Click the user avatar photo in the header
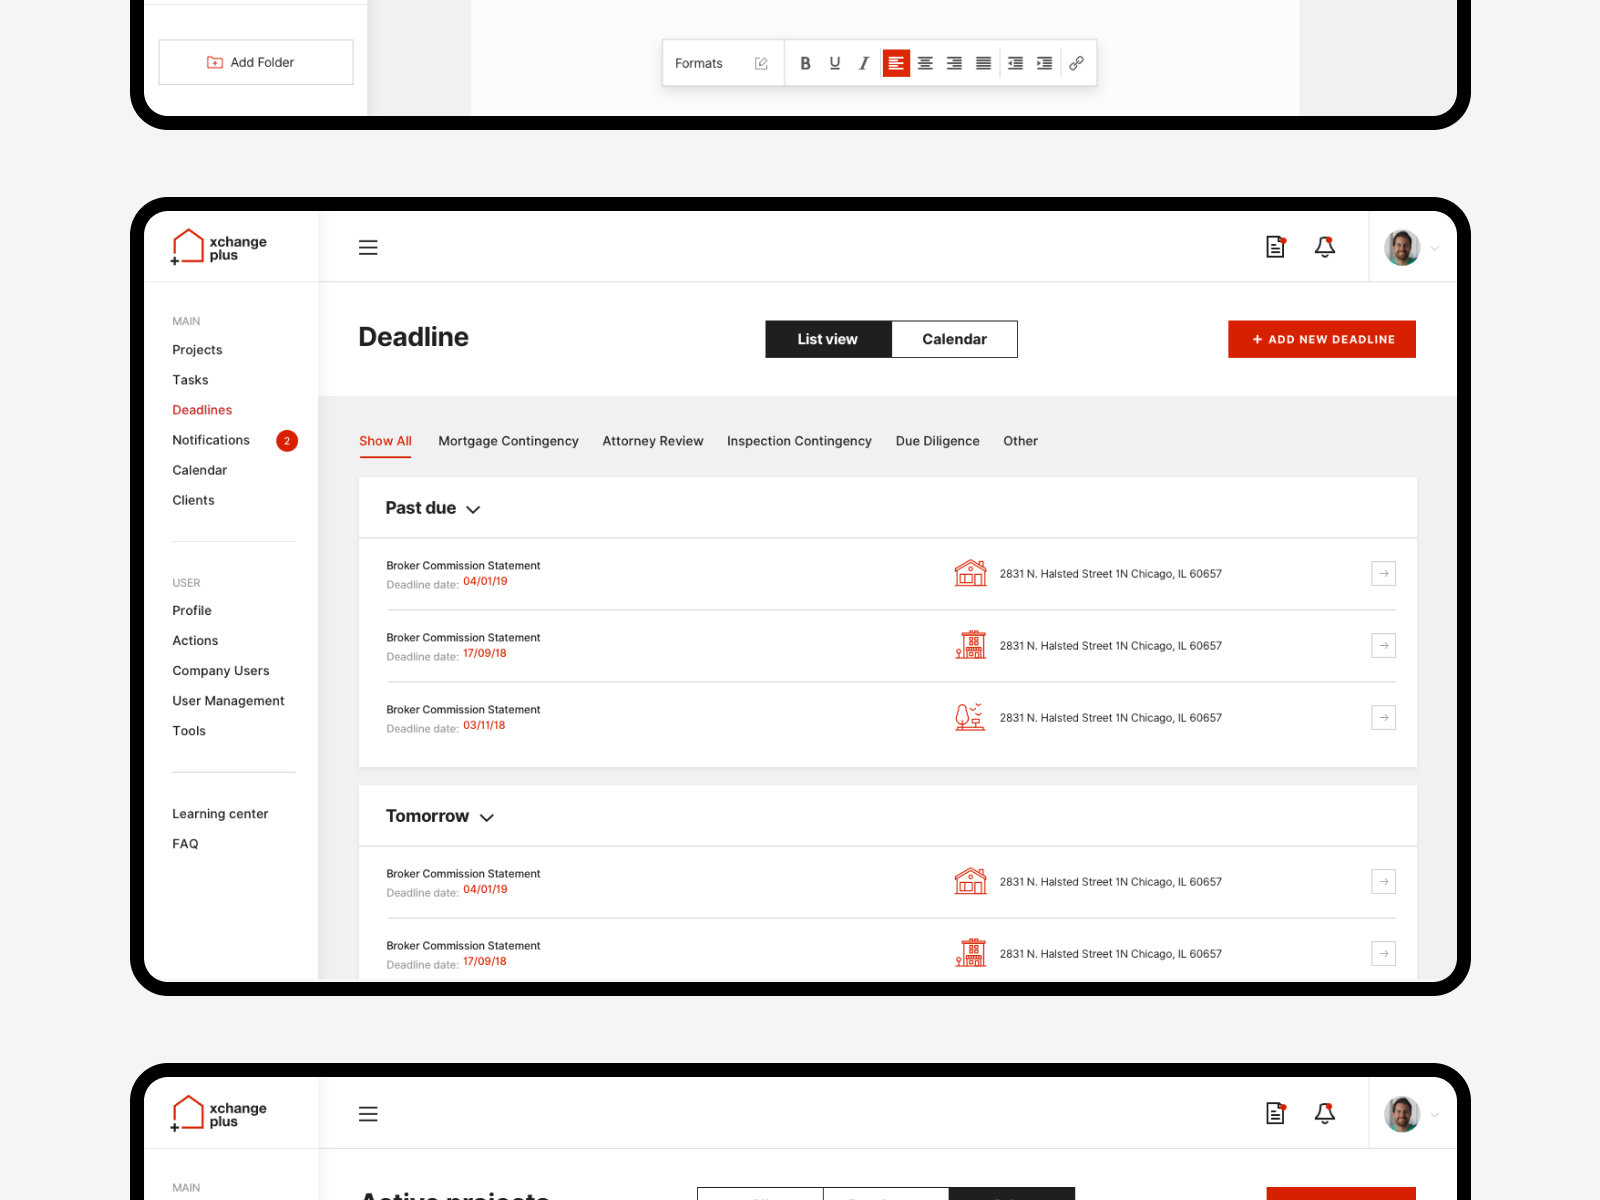This screenshot has height=1200, width=1600. click(x=1401, y=247)
